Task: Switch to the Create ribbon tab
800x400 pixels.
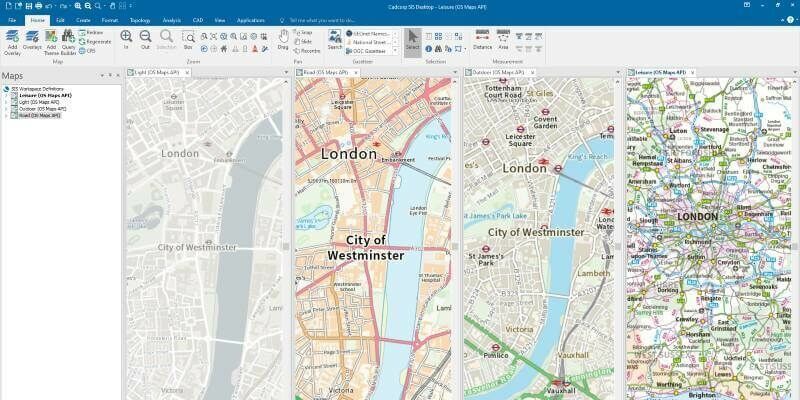Action: pos(83,20)
